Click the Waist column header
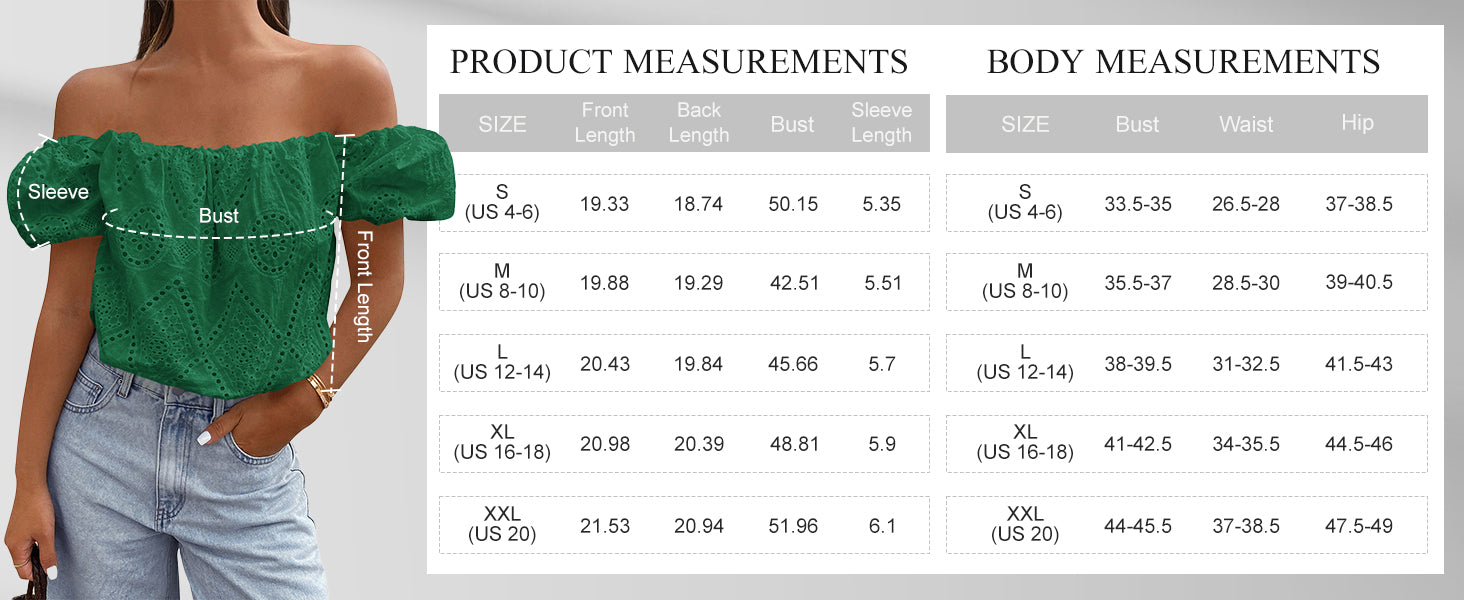Image resolution: width=1464 pixels, height=600 pixels. (x=1246, y=125)
